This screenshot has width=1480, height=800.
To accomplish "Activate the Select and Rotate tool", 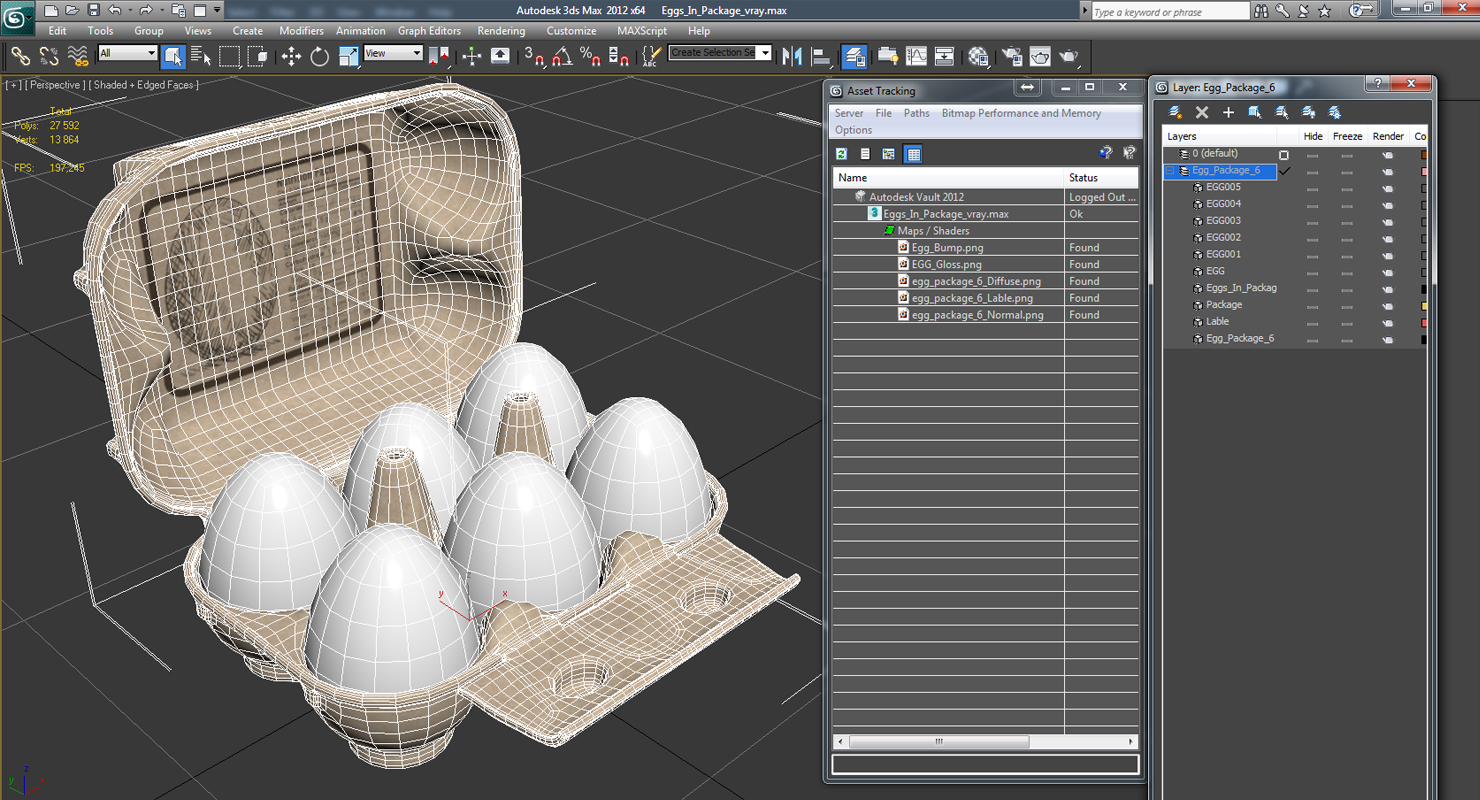I will coord(319,57).
